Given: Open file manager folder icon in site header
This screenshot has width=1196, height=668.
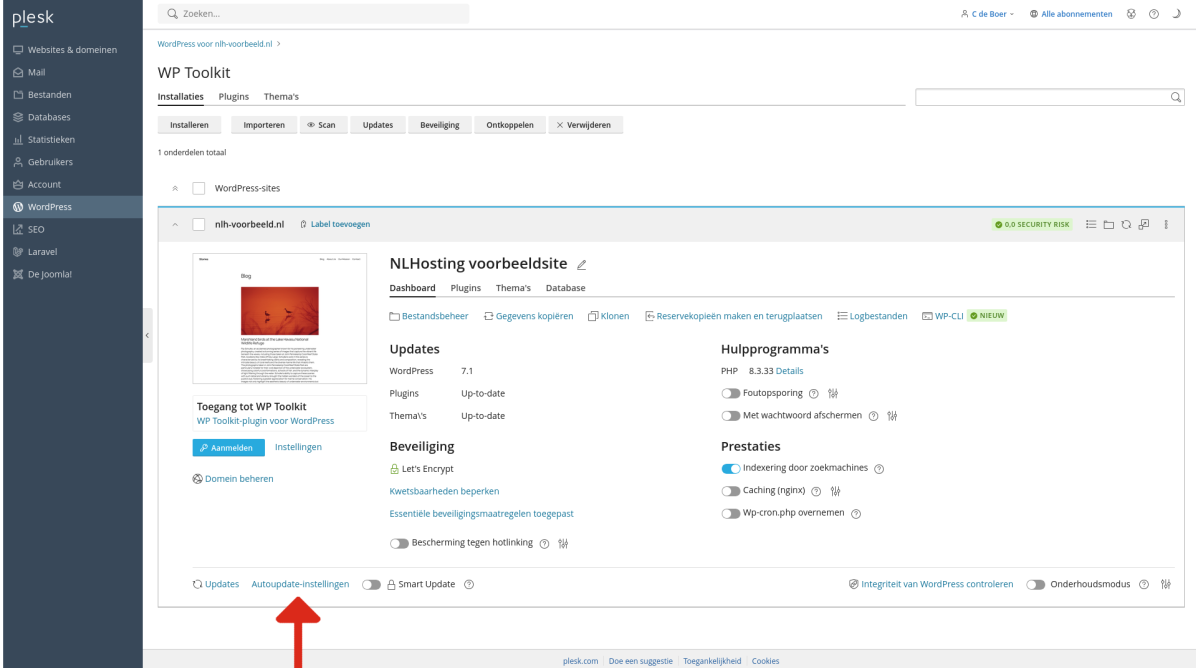Looking at the screenshot, I should (x=1108, y=224).
